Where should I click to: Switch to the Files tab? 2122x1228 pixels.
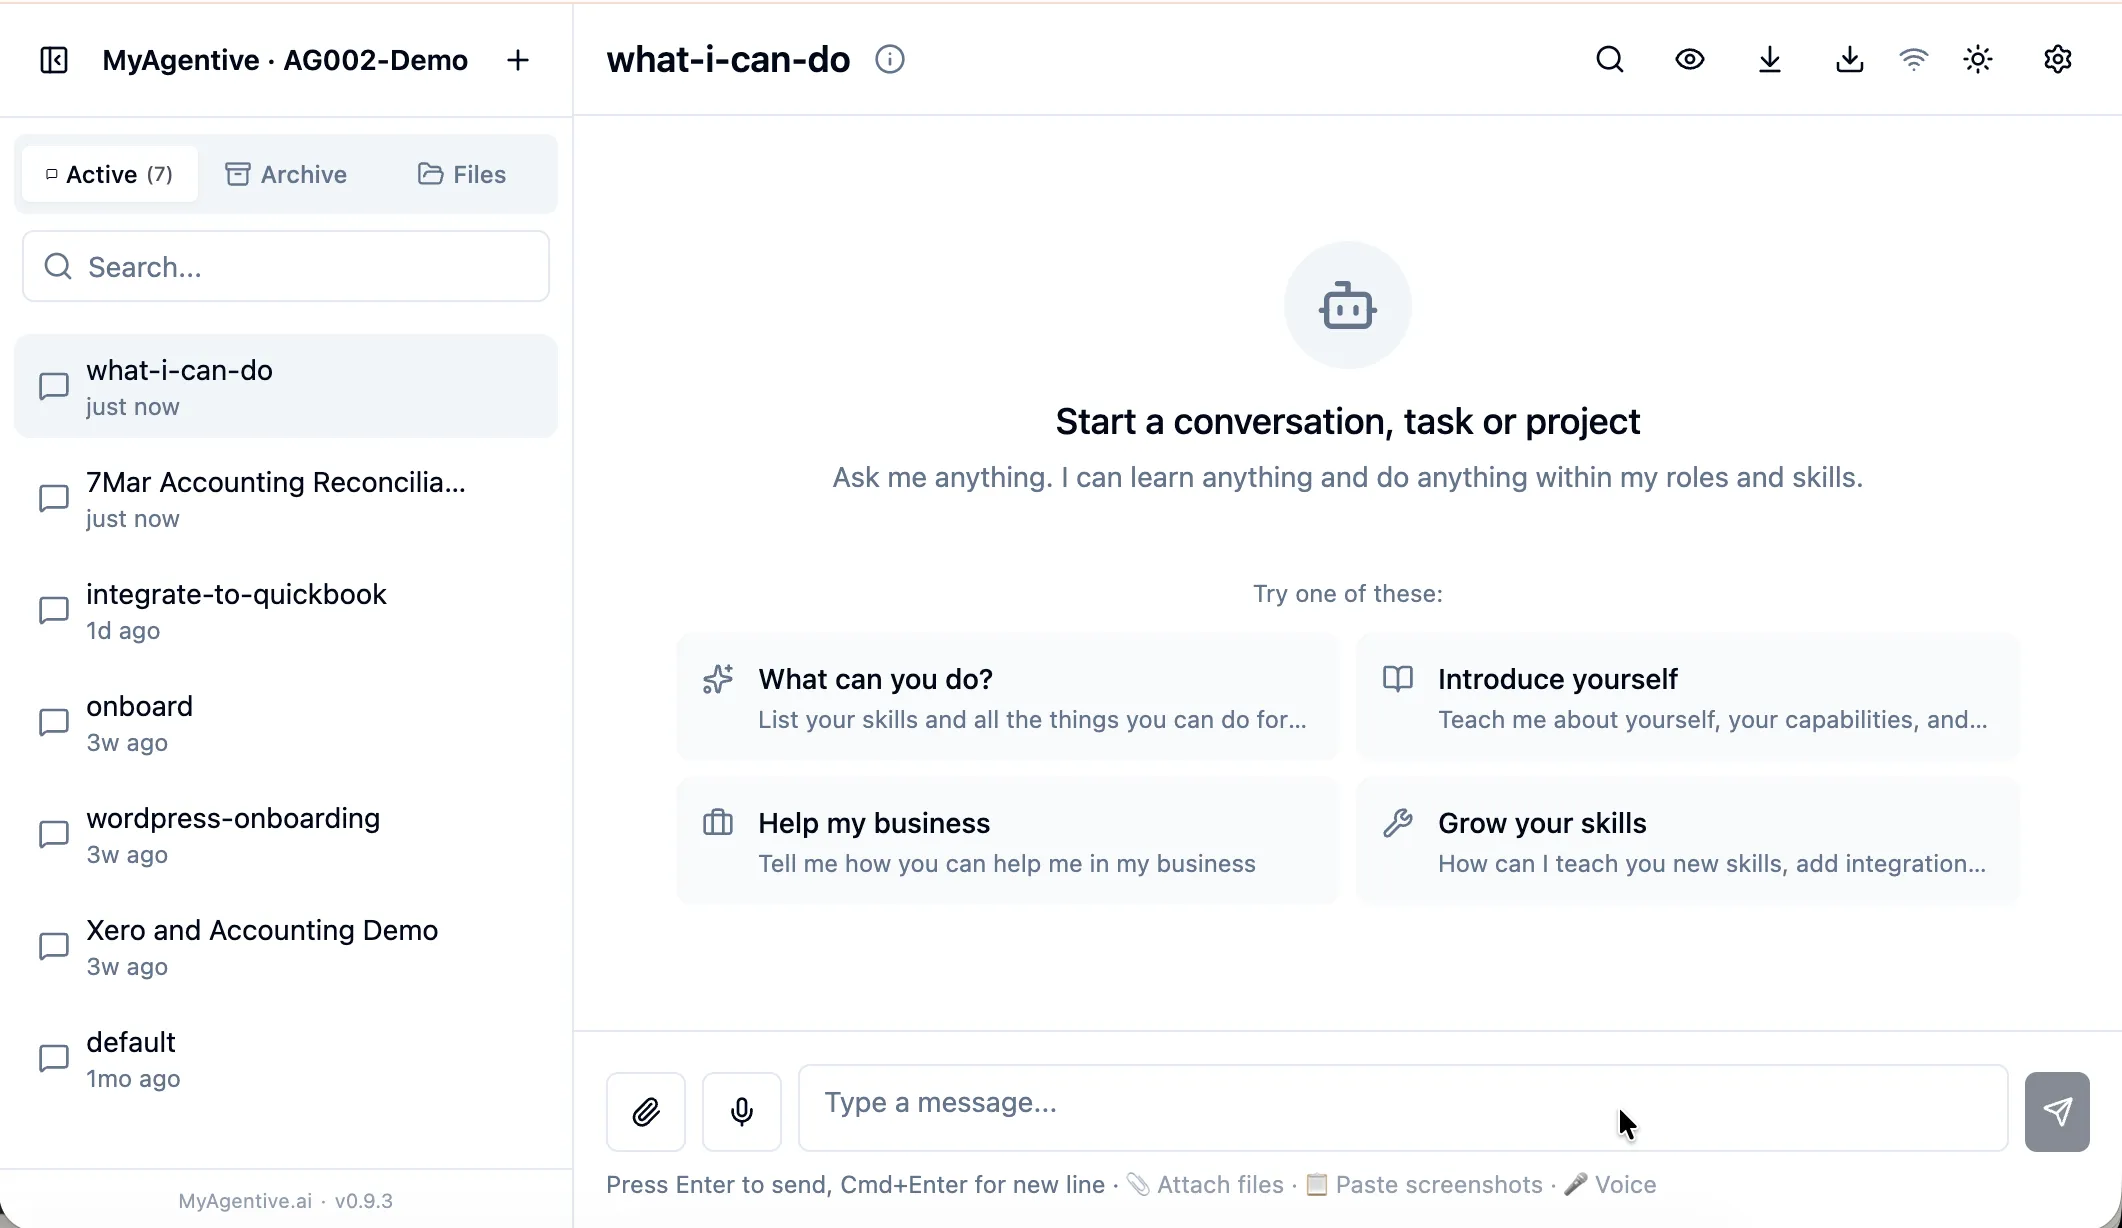[461, 173]
